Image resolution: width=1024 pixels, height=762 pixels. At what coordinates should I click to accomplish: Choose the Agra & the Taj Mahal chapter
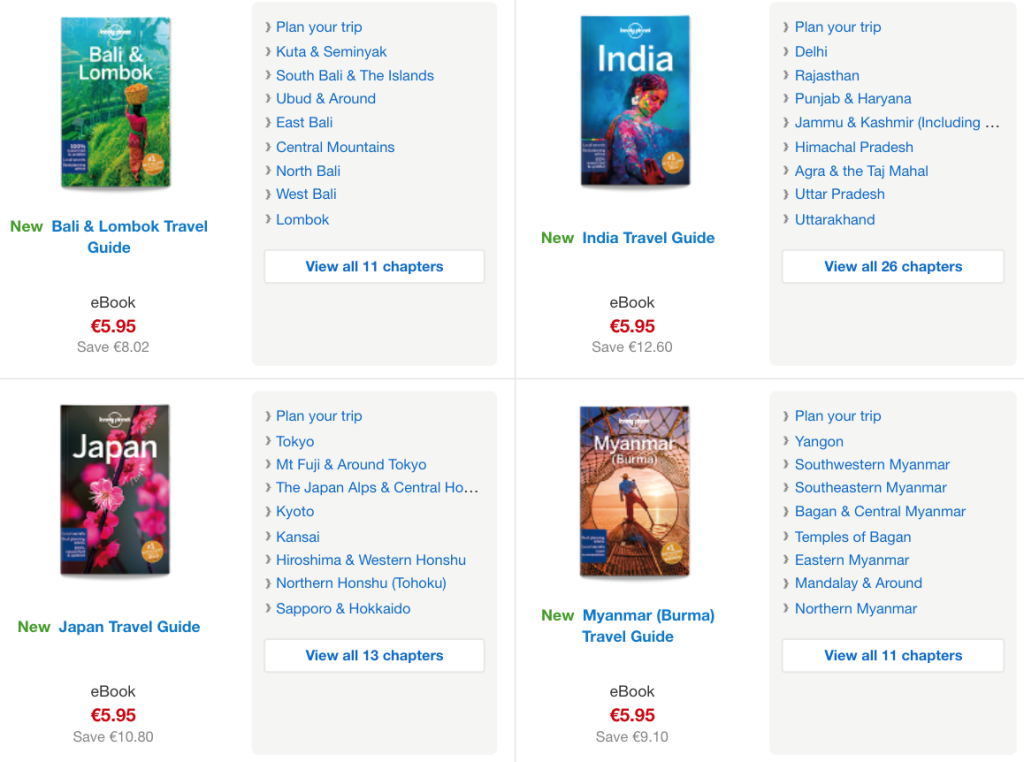tap(861, 171)
